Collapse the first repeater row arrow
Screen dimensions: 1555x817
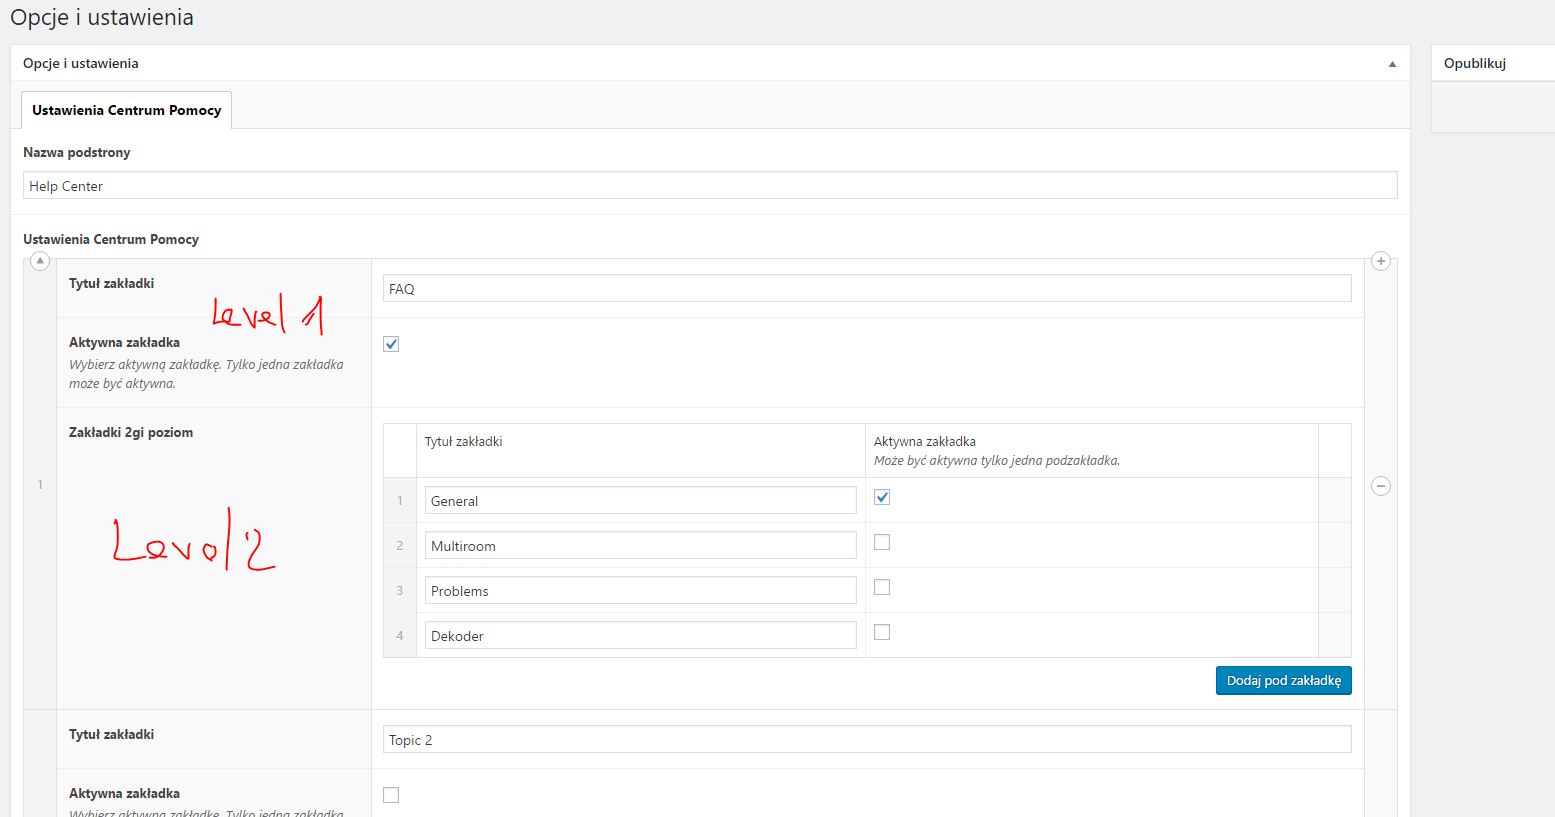click(39, 261)
